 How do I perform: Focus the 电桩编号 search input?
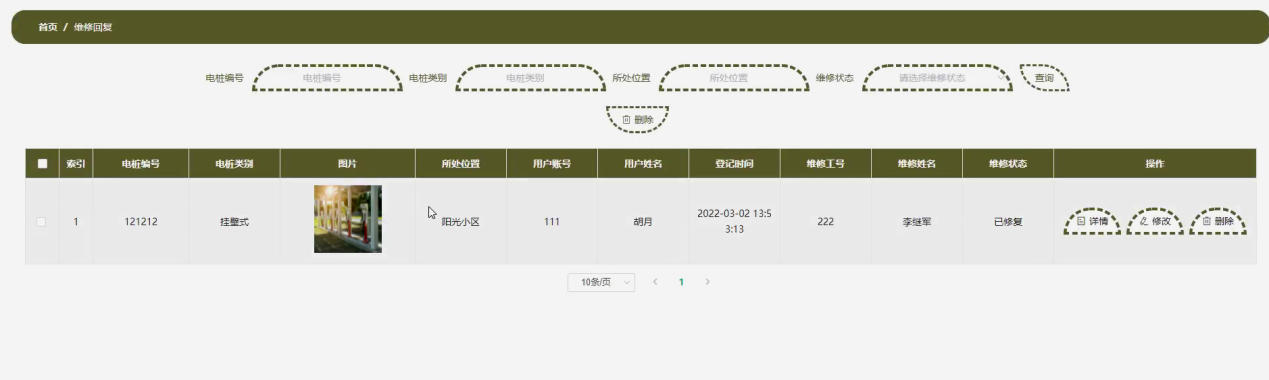coord(327,78)
